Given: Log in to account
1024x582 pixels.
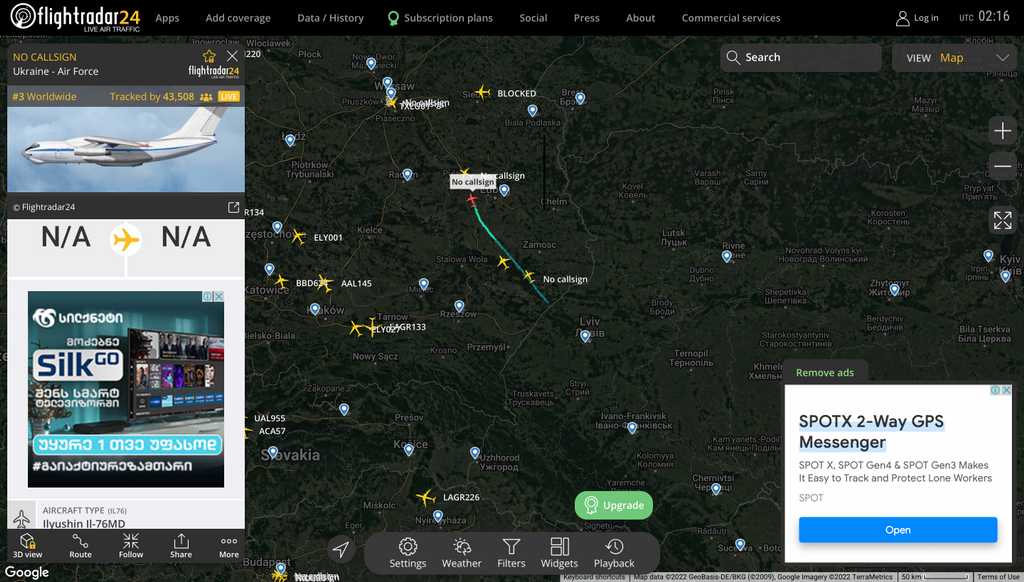Looking at the screenshot, I should 917,18.
